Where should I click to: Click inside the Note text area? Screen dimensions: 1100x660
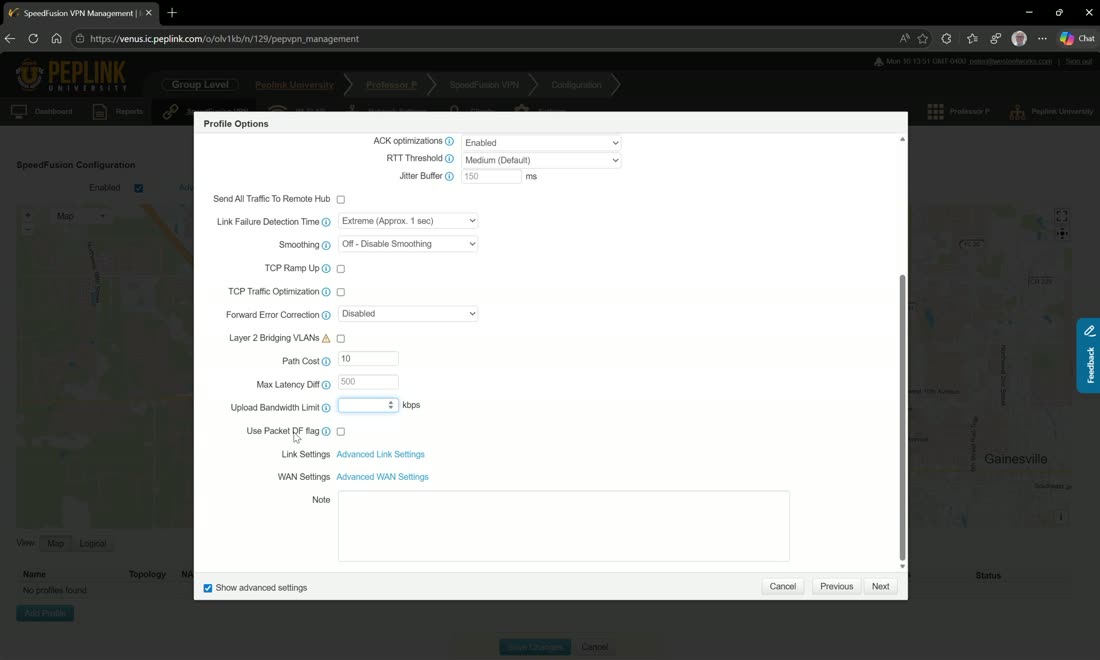coord(563,526)
